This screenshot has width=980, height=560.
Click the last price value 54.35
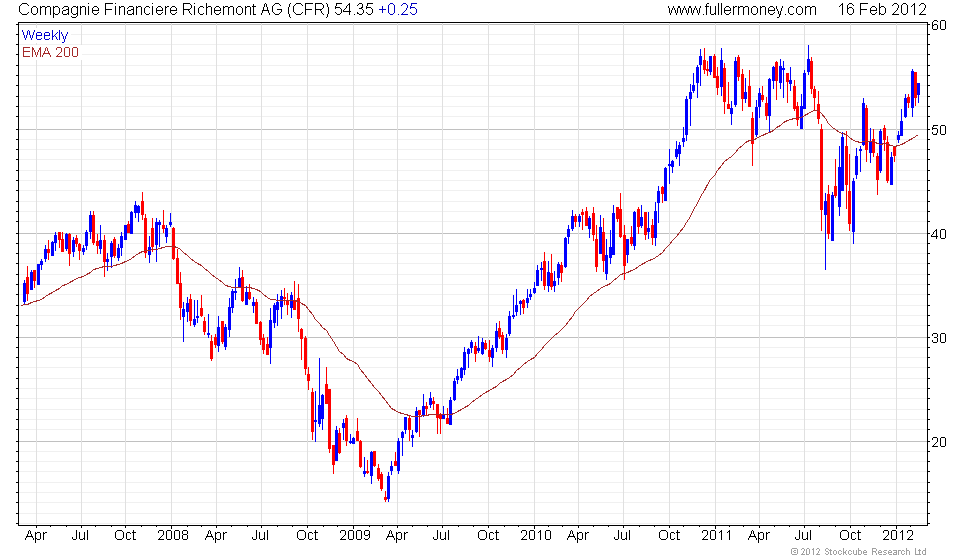pyautogui.click(x=354, y=9)
